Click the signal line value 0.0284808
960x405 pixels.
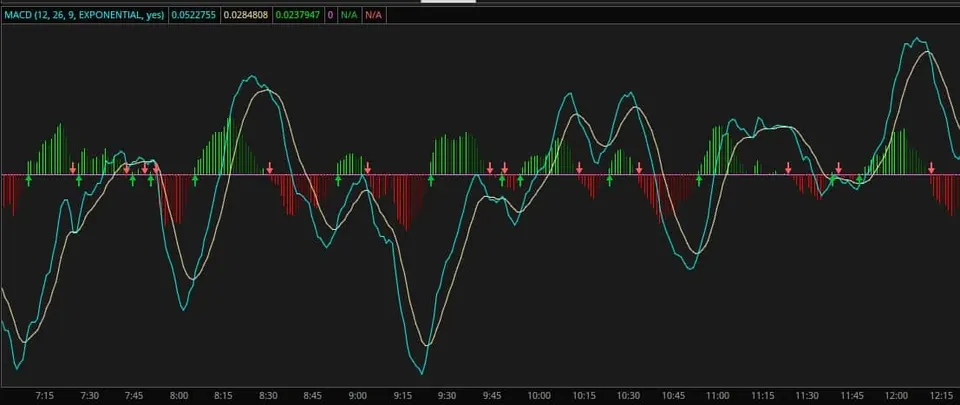pos(246,15)
